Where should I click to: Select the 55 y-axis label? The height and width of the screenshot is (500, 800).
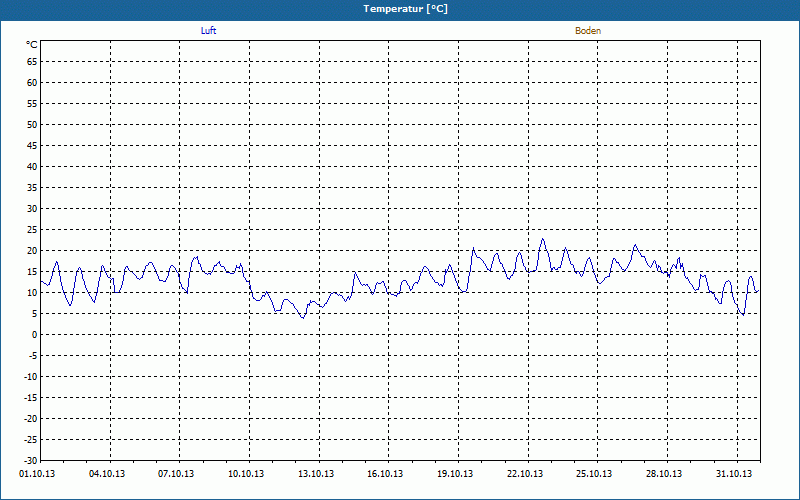pyautogui.click(x=32, y=104)
